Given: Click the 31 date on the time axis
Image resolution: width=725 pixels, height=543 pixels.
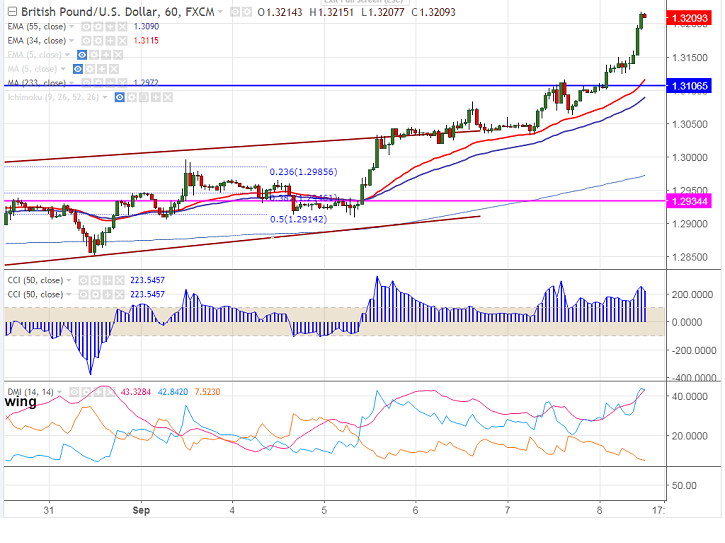Looking at the screenshot, I should pos(49,510).
